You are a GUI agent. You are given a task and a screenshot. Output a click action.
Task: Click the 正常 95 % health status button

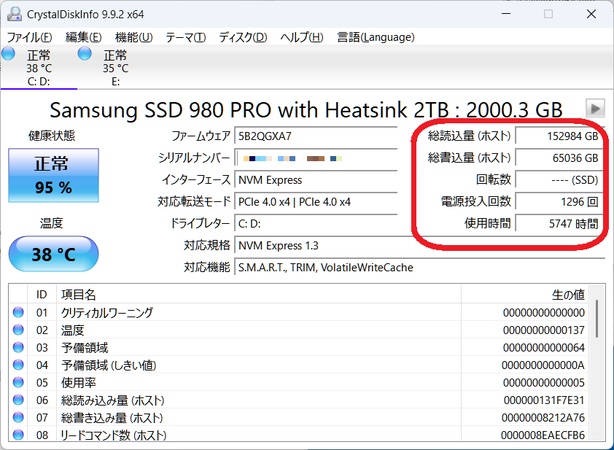(x=53, y=175)
